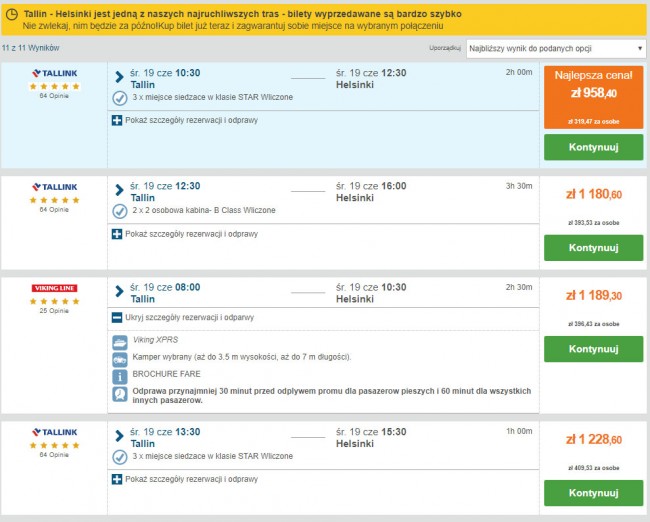Click the camper vehicle icon
The image size is (650, 522).
click(x=120, y=360)
